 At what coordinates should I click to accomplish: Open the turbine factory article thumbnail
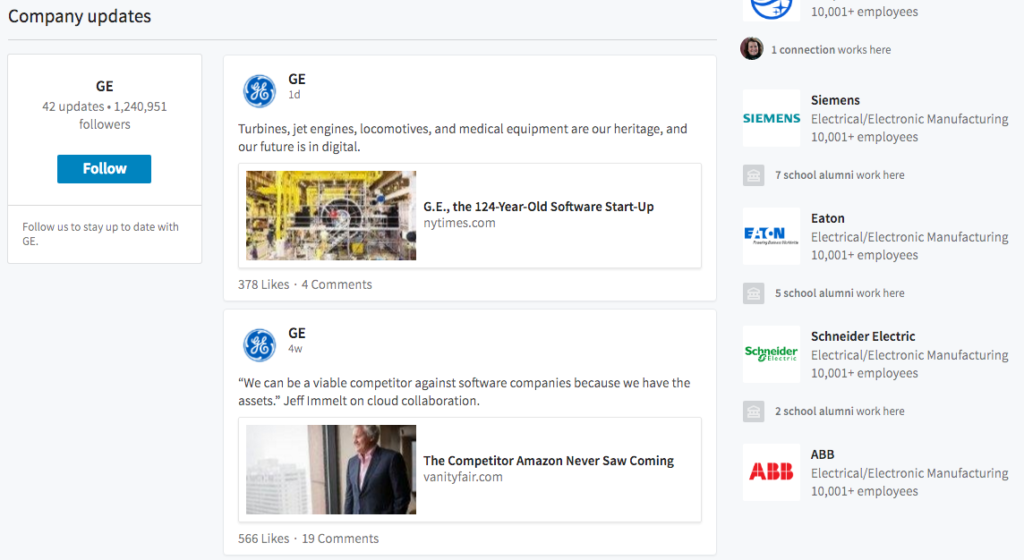330,215
